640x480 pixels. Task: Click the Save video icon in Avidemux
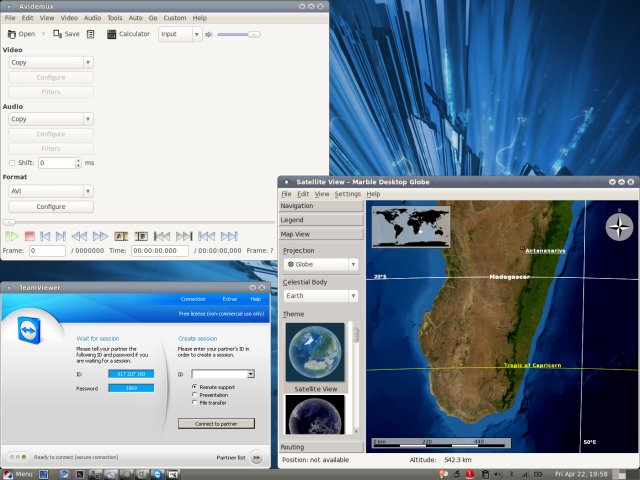click(x=55, y=34)
